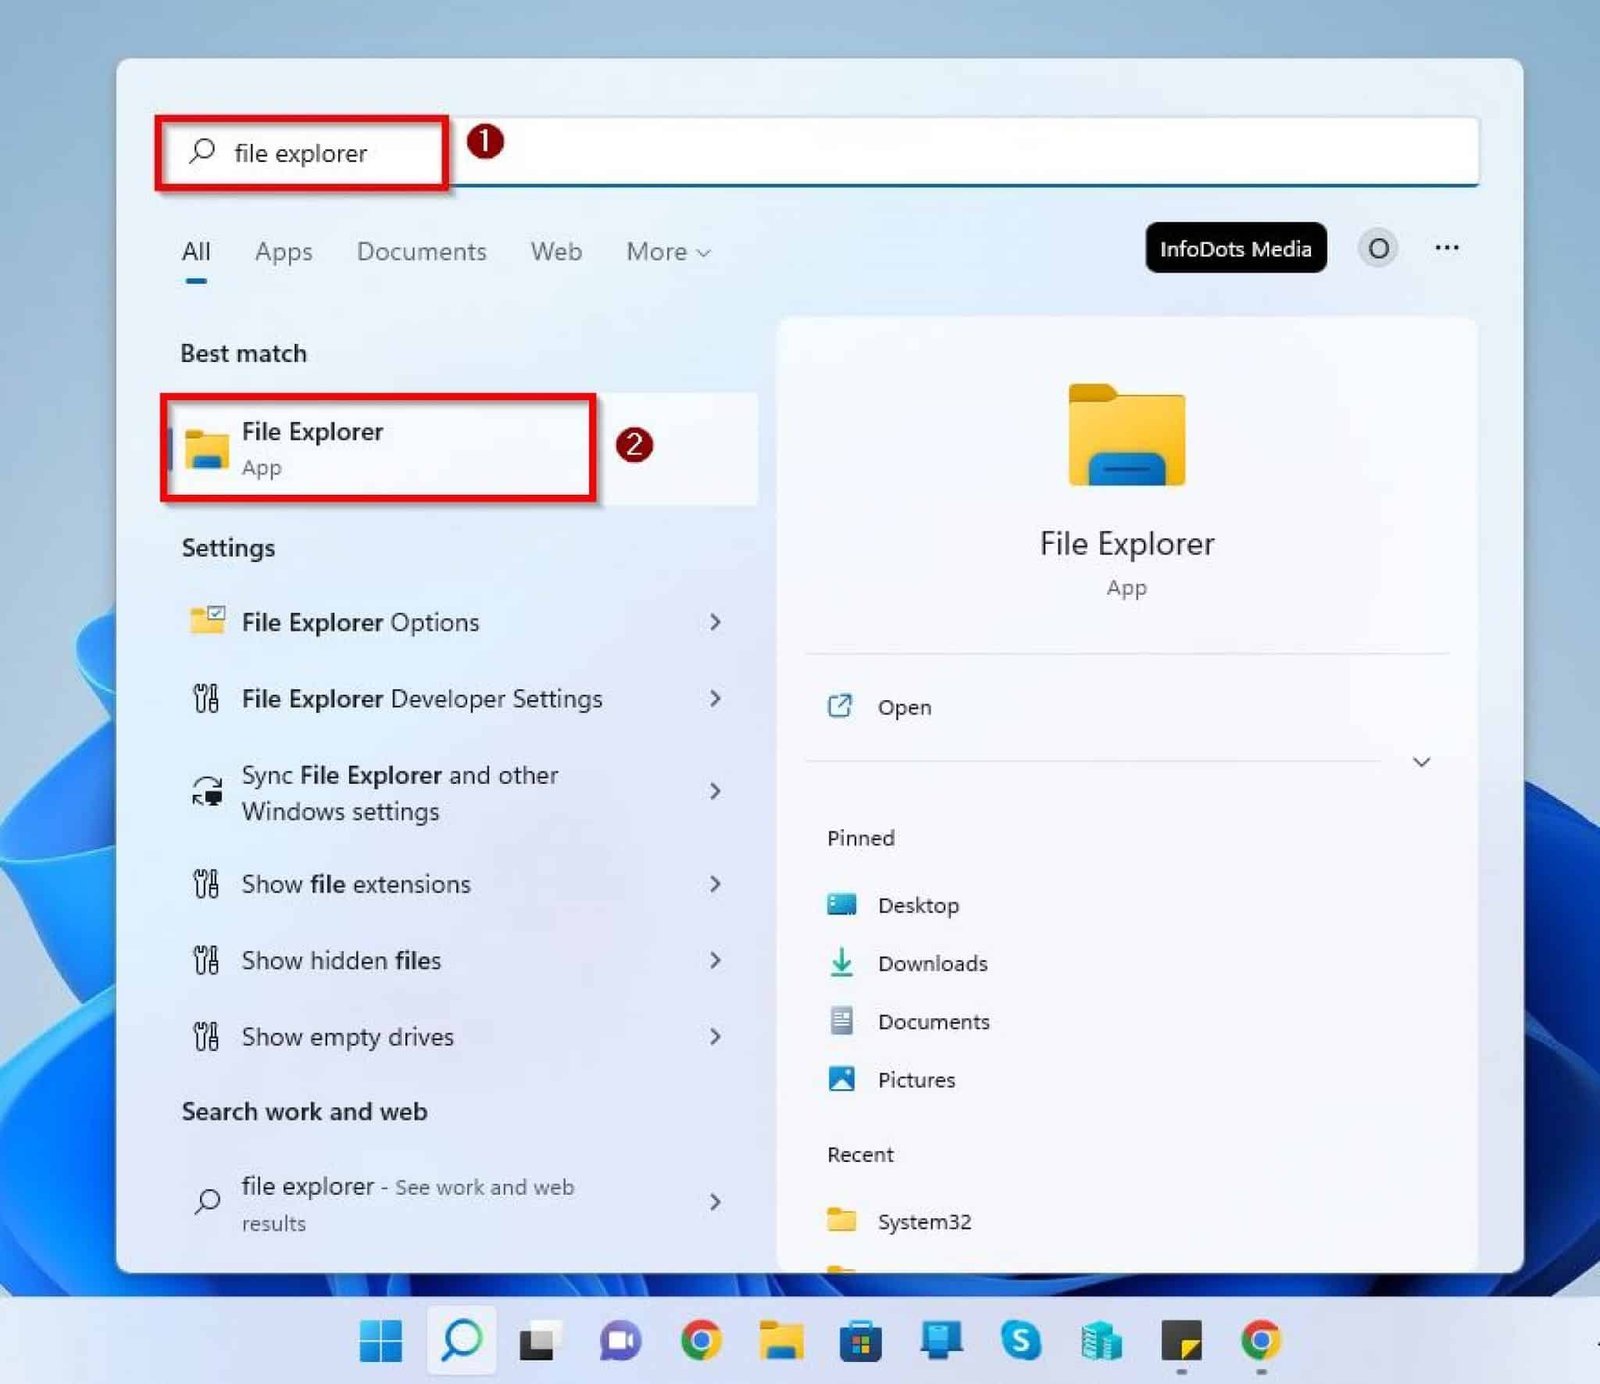Open Chrome icon between Chat and File Explorer
The image size is (1600, 1384).
701,1340
